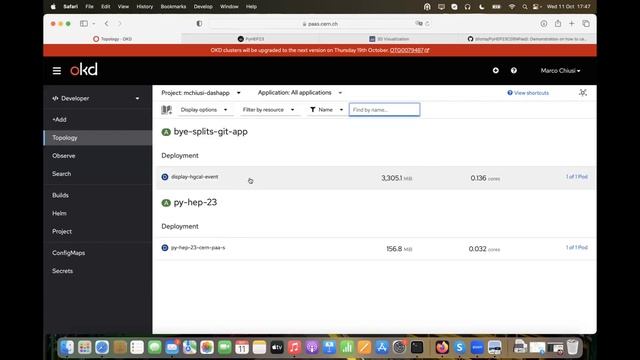The height and width of the screenshot is (360, 640).
Task: Click Safari share icon
Action: 558,24
